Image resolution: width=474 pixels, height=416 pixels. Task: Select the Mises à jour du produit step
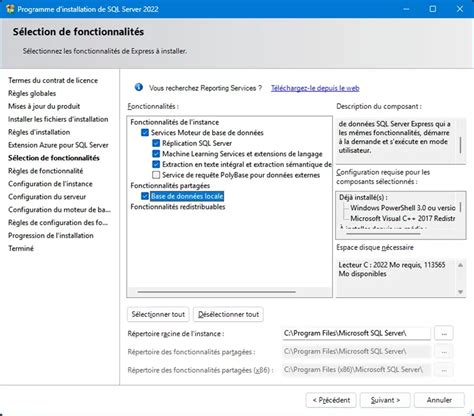(44, 106)
